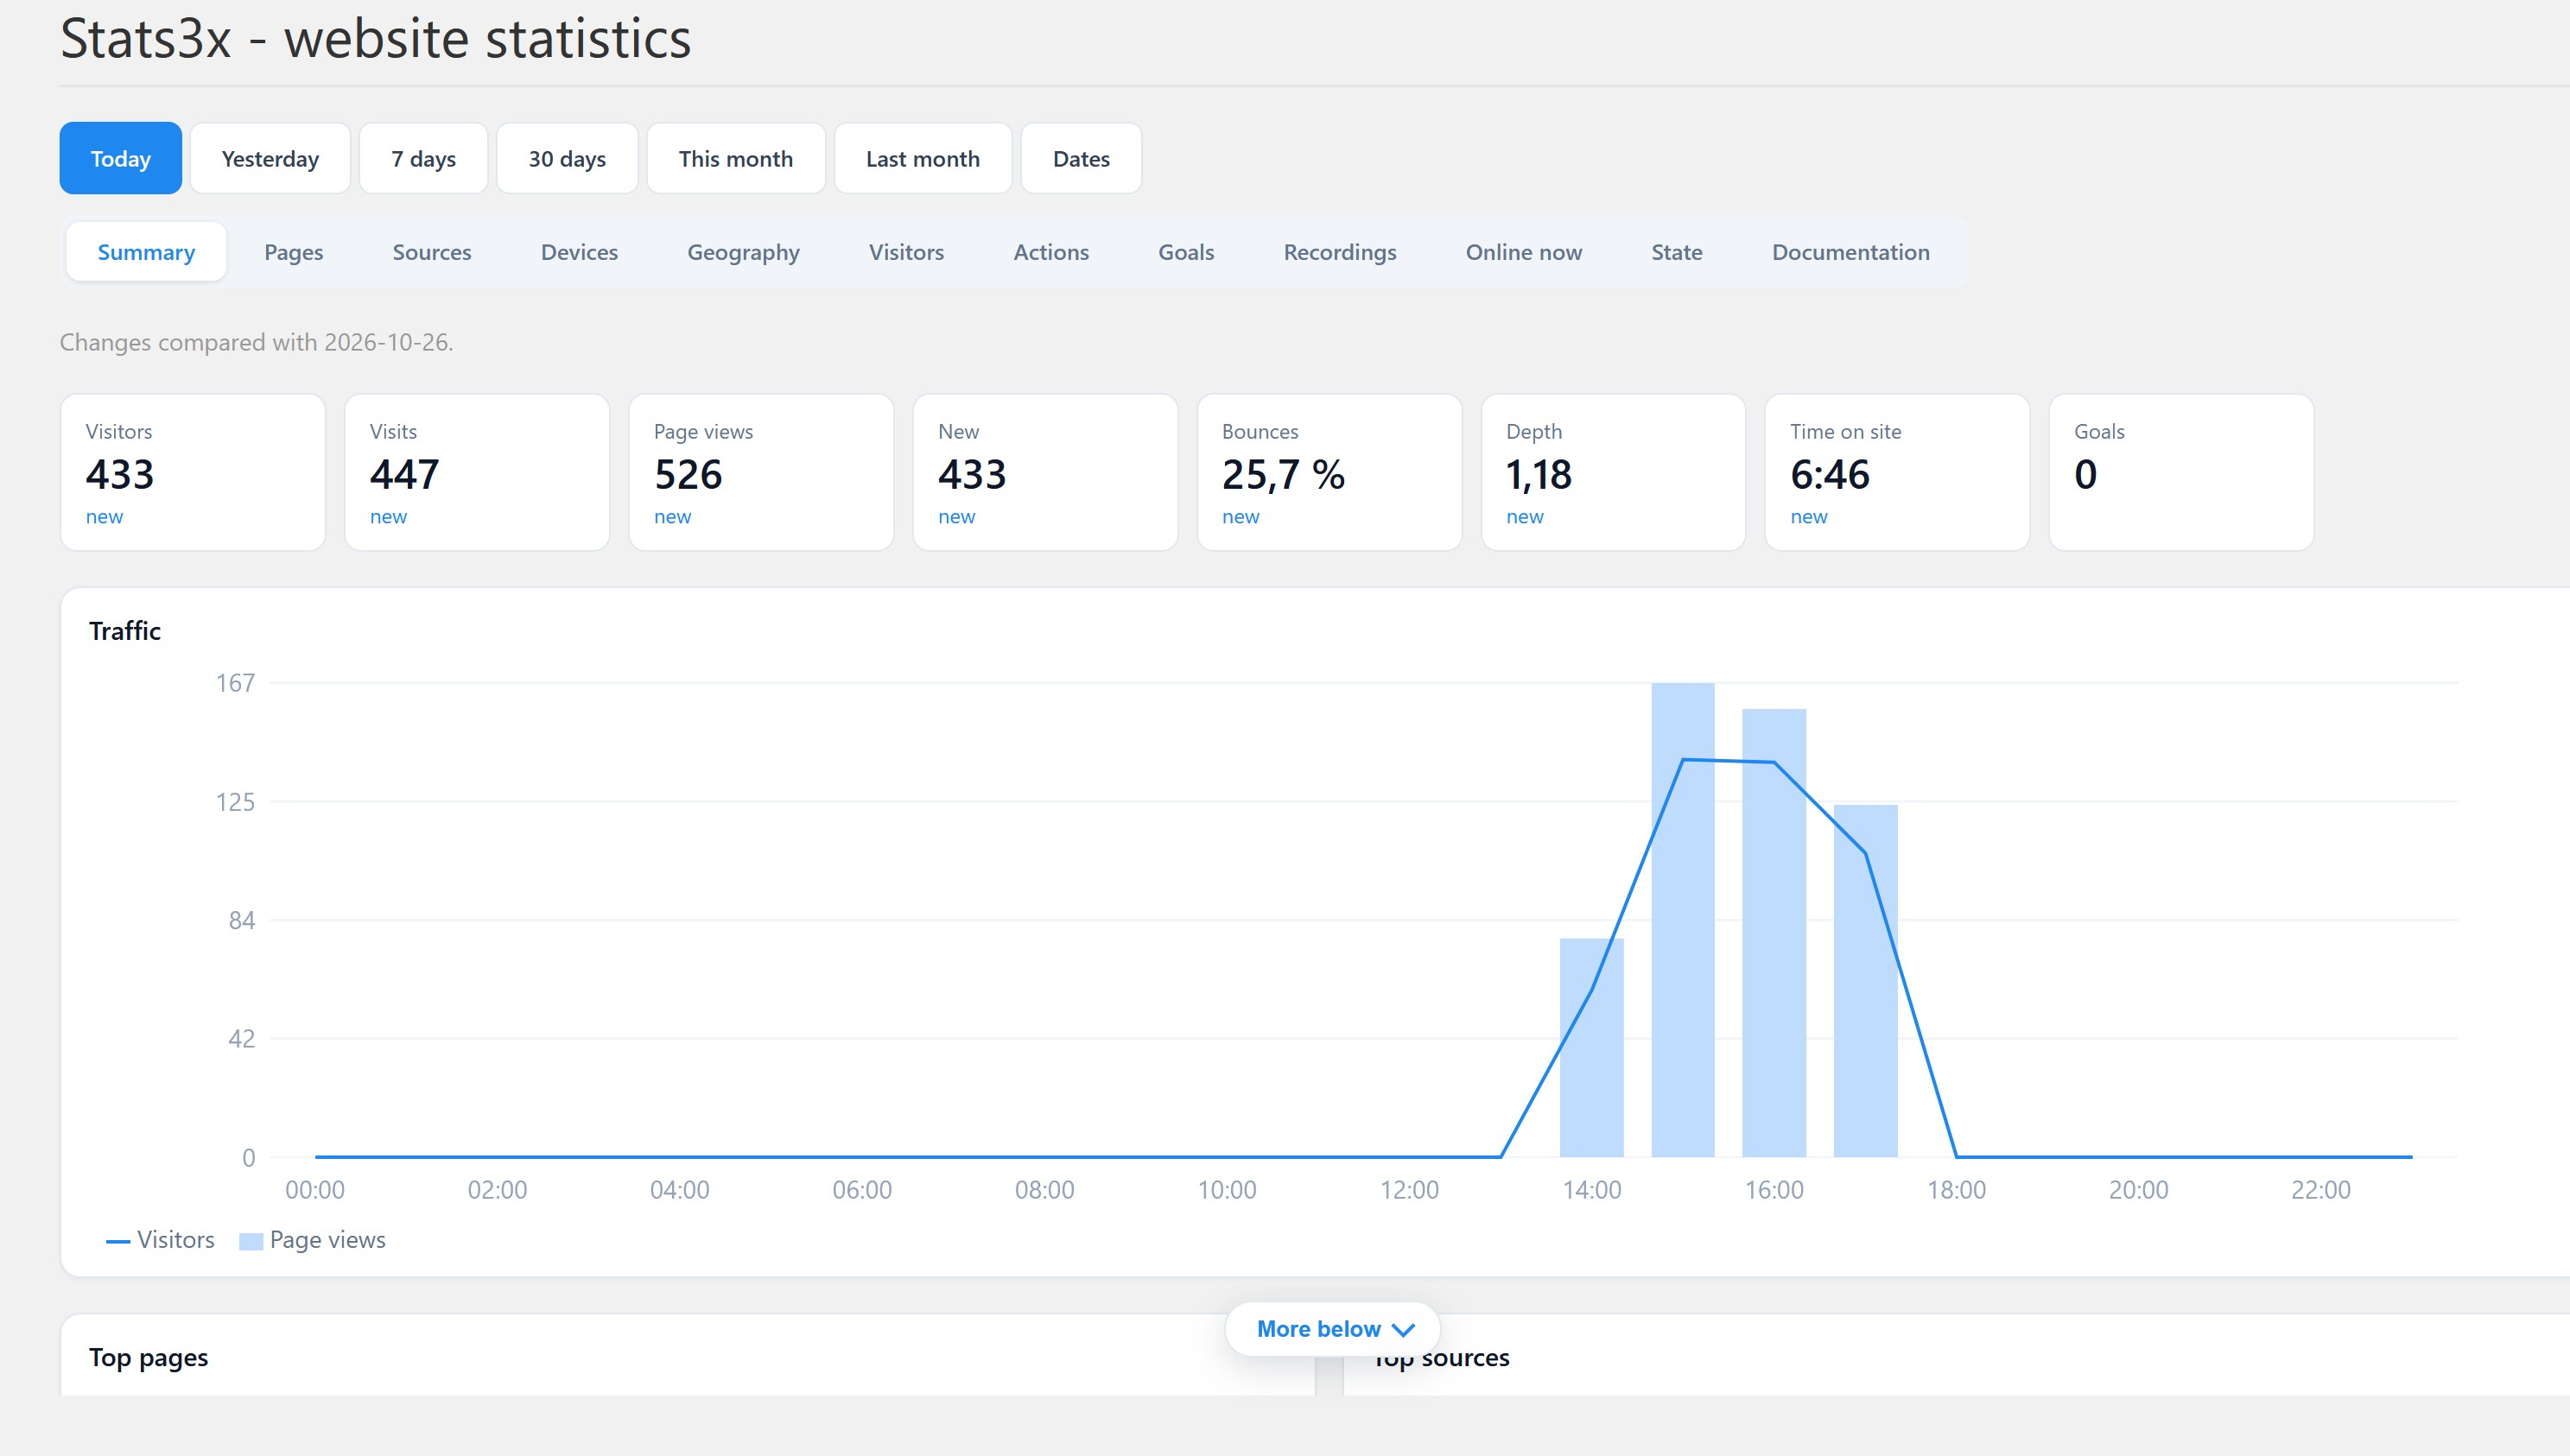Image resolution: width=2570 pixels, height=1456 pixels.
Task: Click the Traffic chart heading
Action: 125,631
